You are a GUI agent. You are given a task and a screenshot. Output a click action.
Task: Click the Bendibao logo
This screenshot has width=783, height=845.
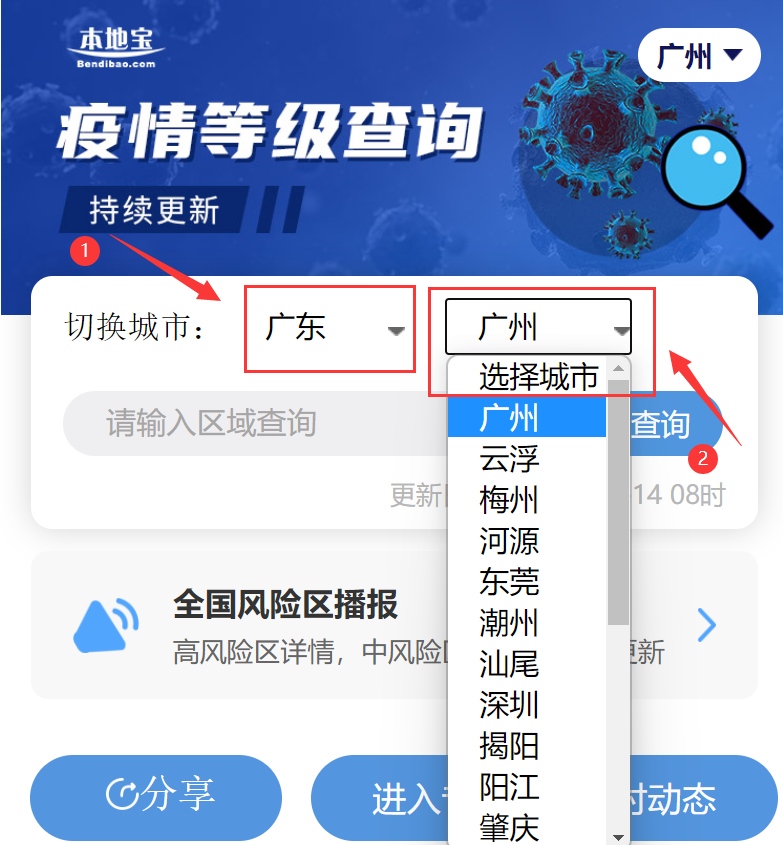coord(116,47)
